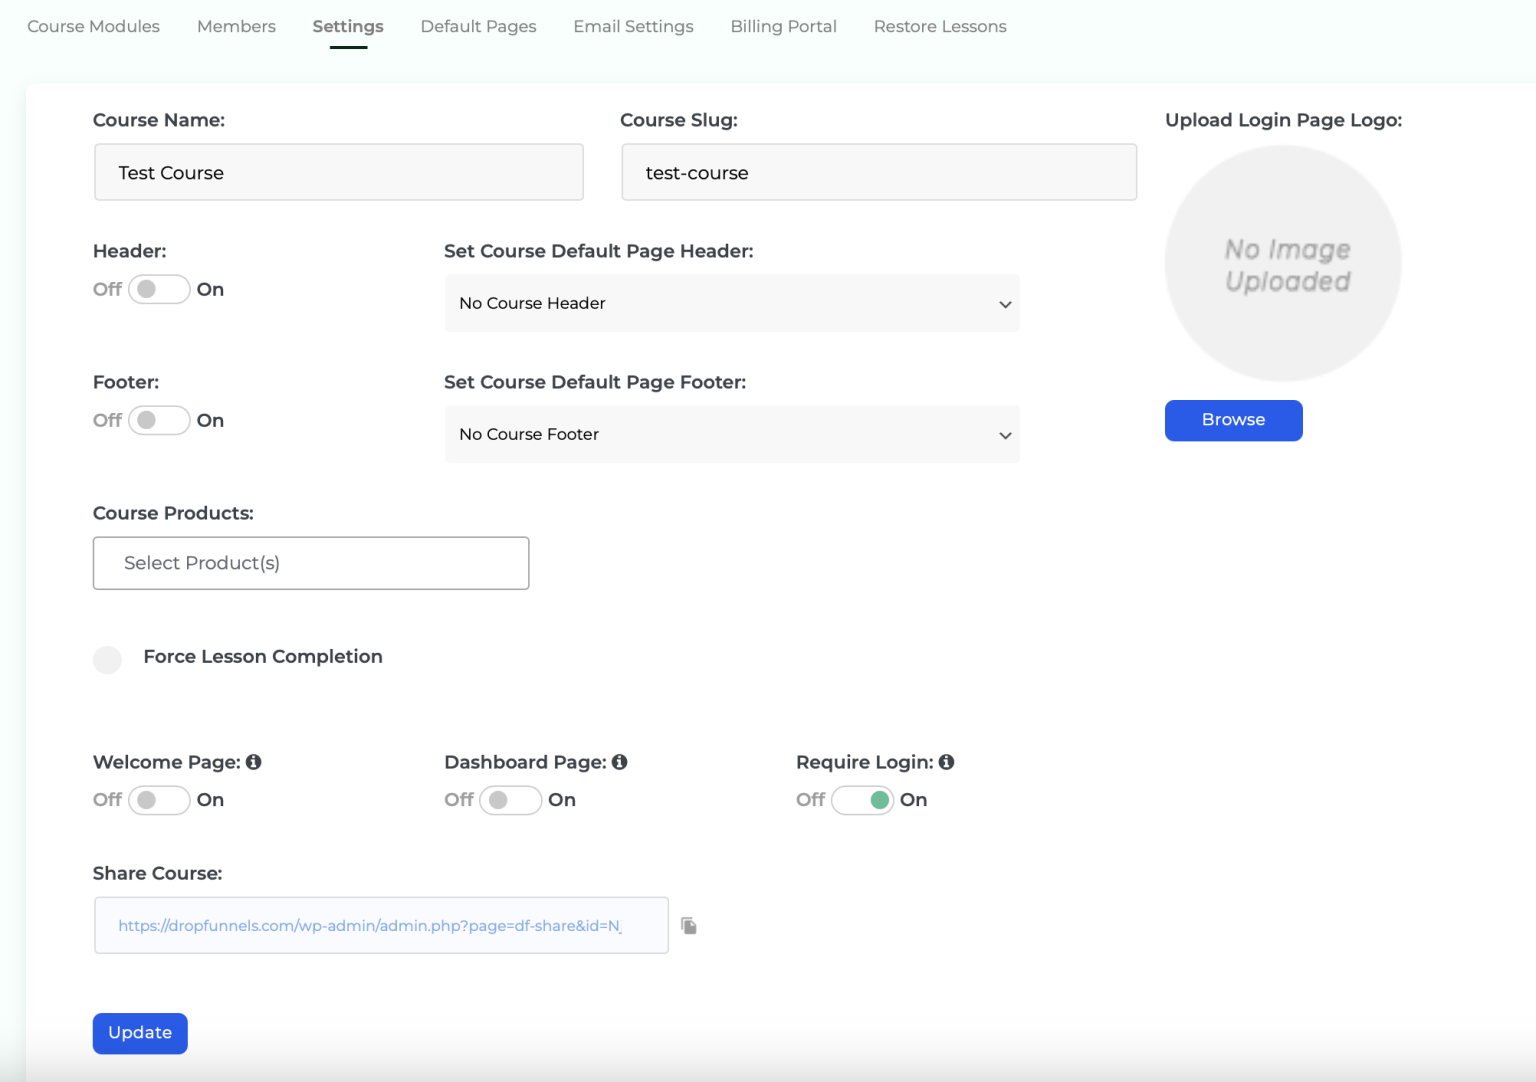
Task: Enable the Welcome Page toggle
Action: pyautogui.click(x=158, y=800)
